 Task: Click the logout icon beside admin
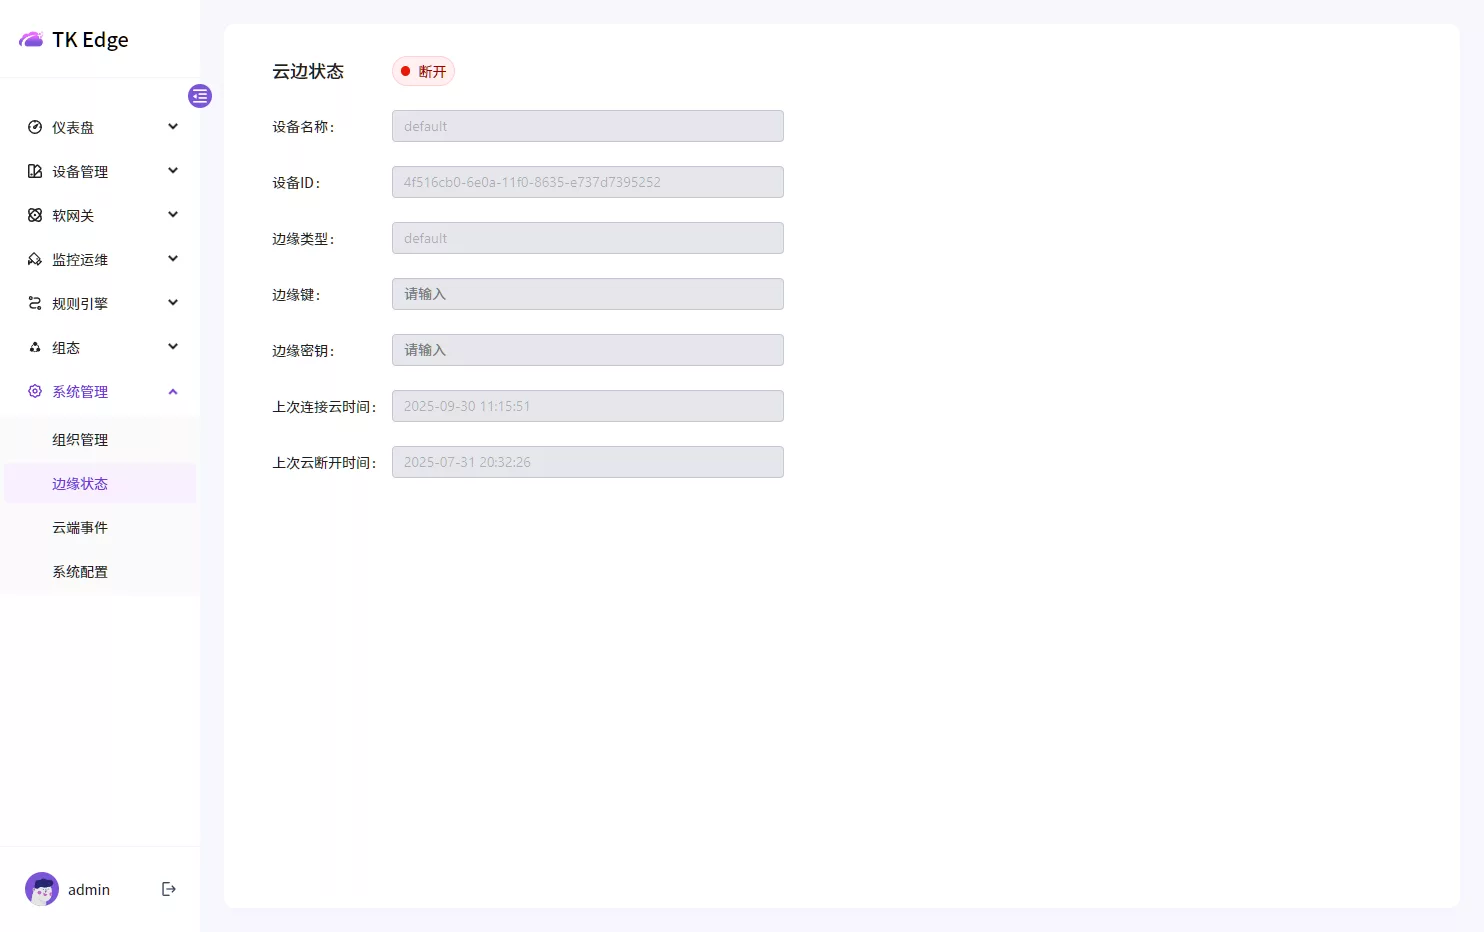168,888
